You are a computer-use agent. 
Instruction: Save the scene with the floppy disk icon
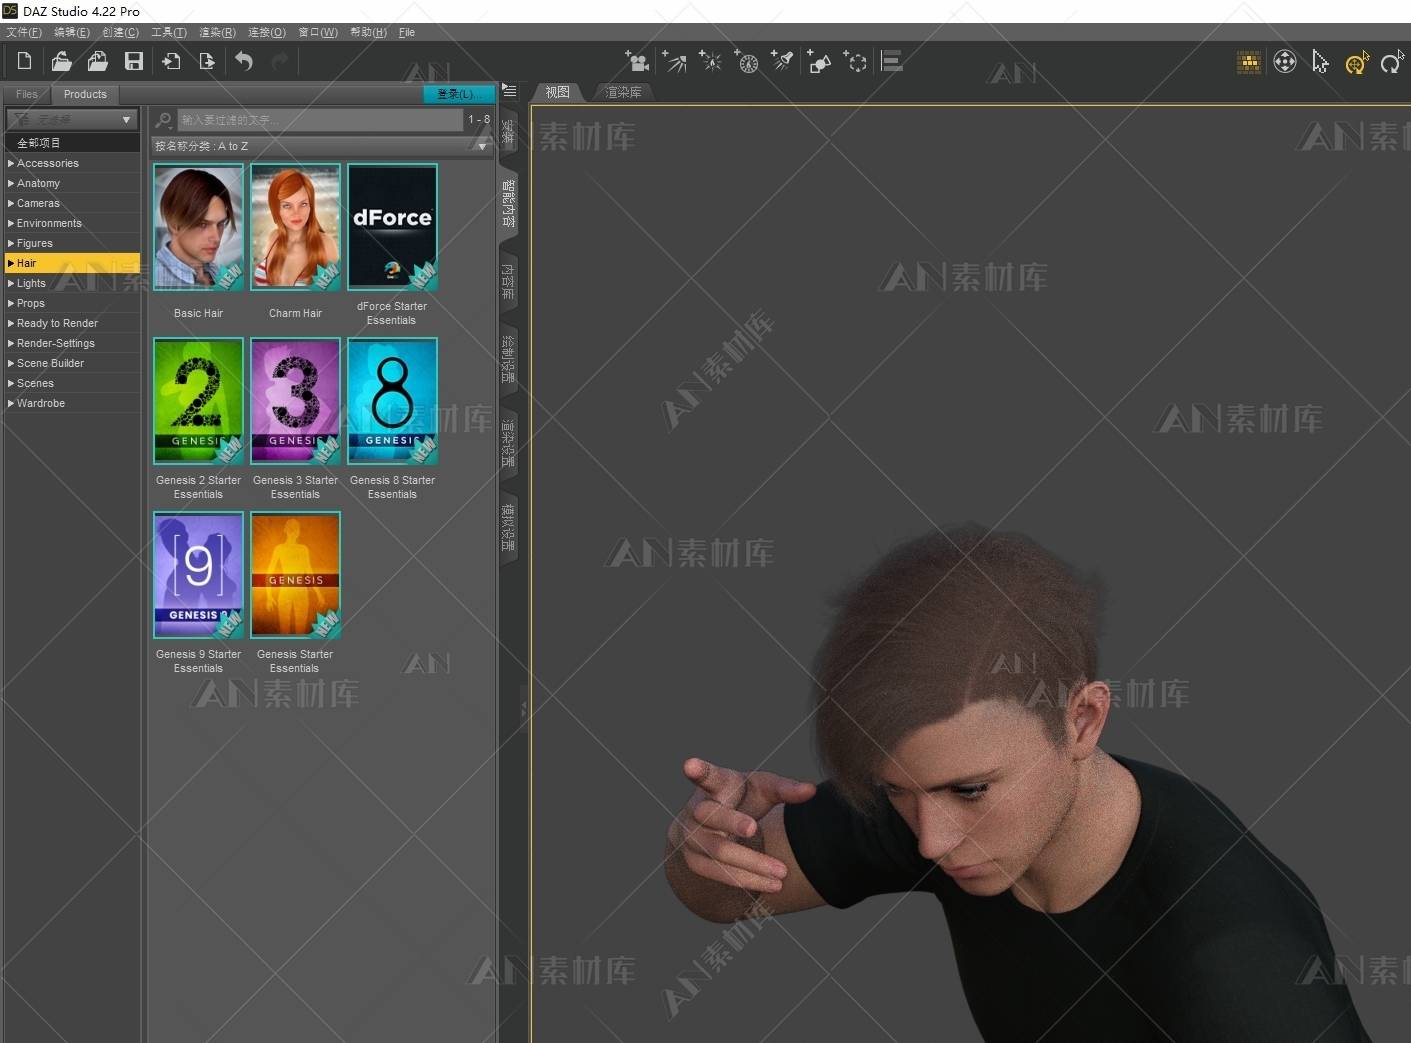point(133,61)
